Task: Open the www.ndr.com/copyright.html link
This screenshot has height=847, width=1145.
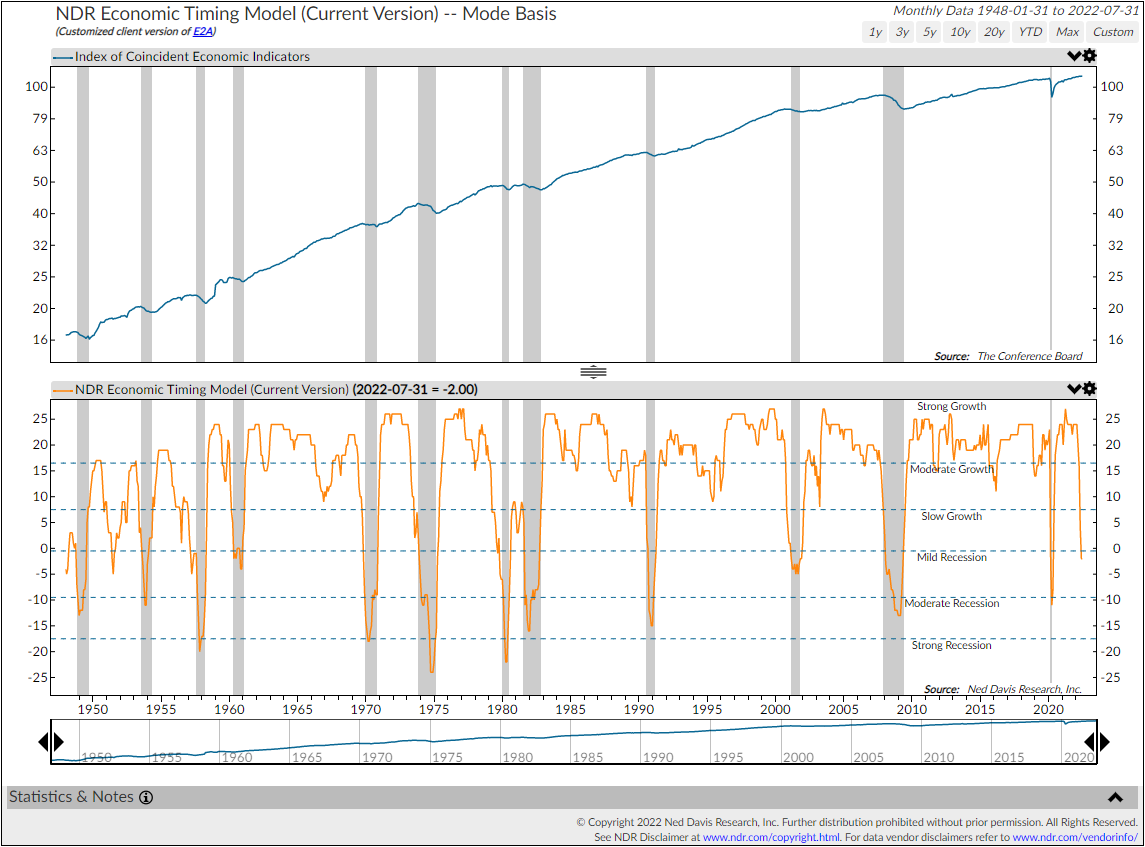Action: (770, 838)
